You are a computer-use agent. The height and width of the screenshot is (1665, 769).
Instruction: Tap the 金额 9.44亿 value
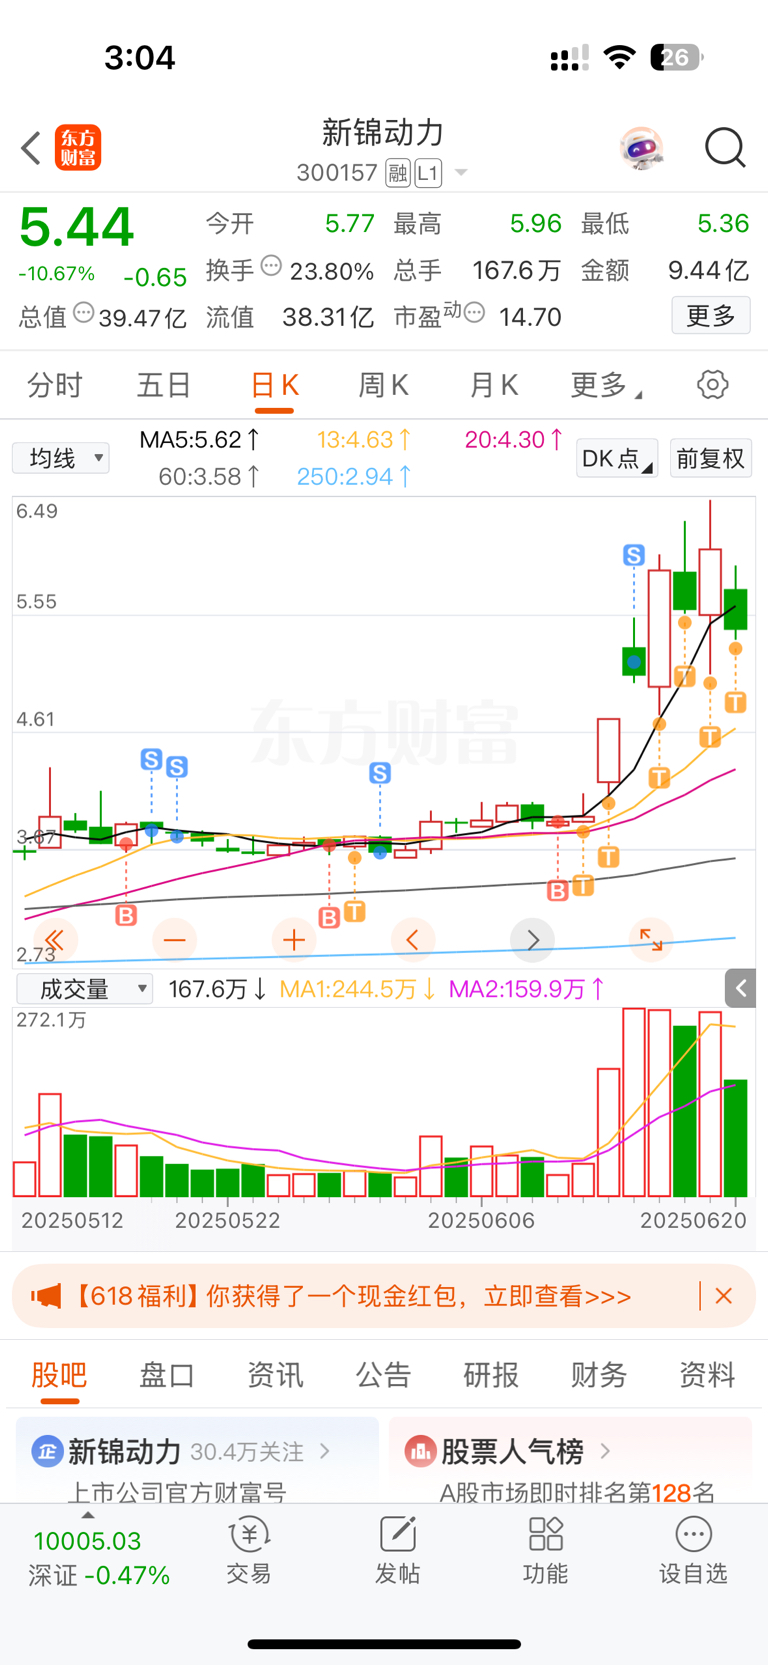(707, 270)
